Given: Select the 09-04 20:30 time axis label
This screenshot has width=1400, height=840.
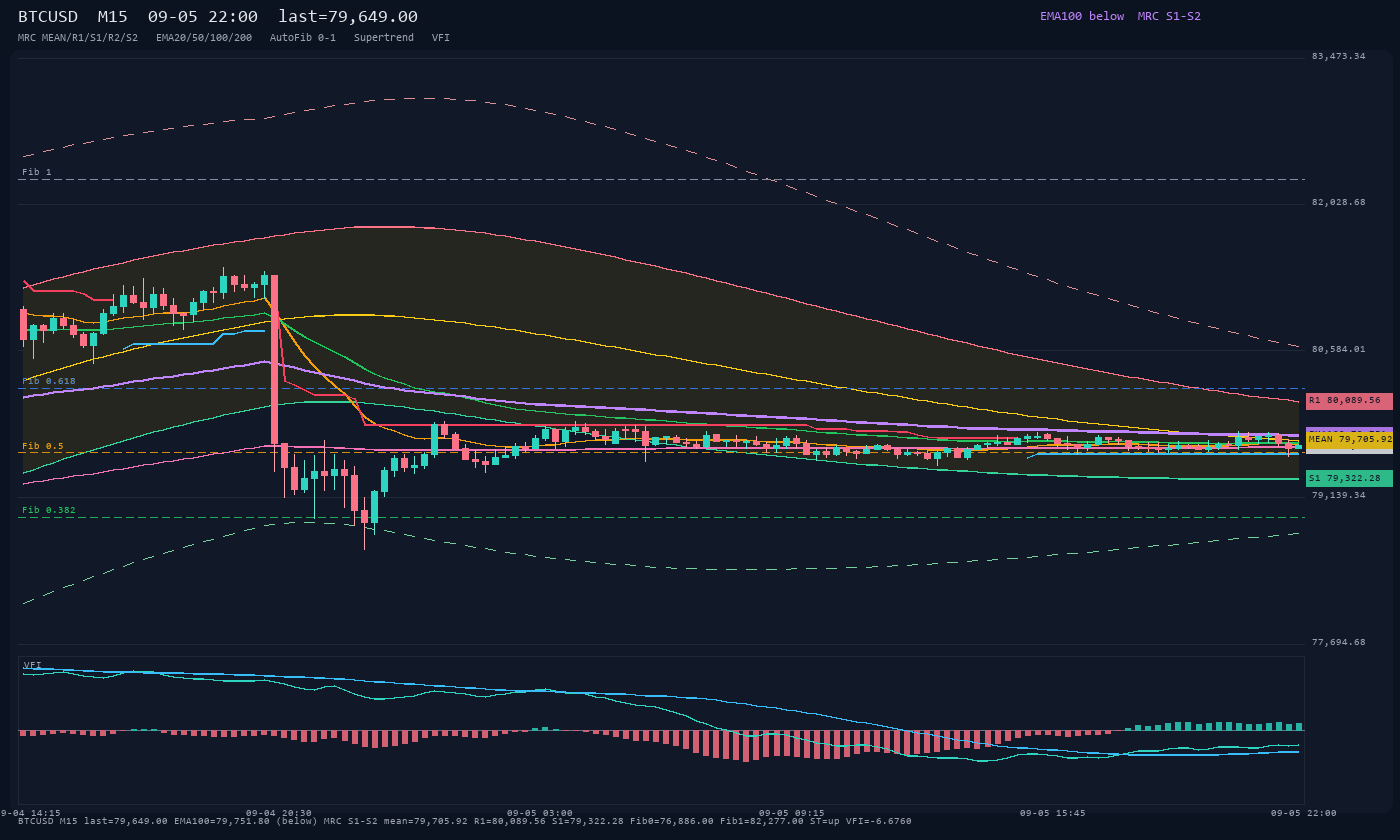Looking at the screenshot, I should coord(278,813).
